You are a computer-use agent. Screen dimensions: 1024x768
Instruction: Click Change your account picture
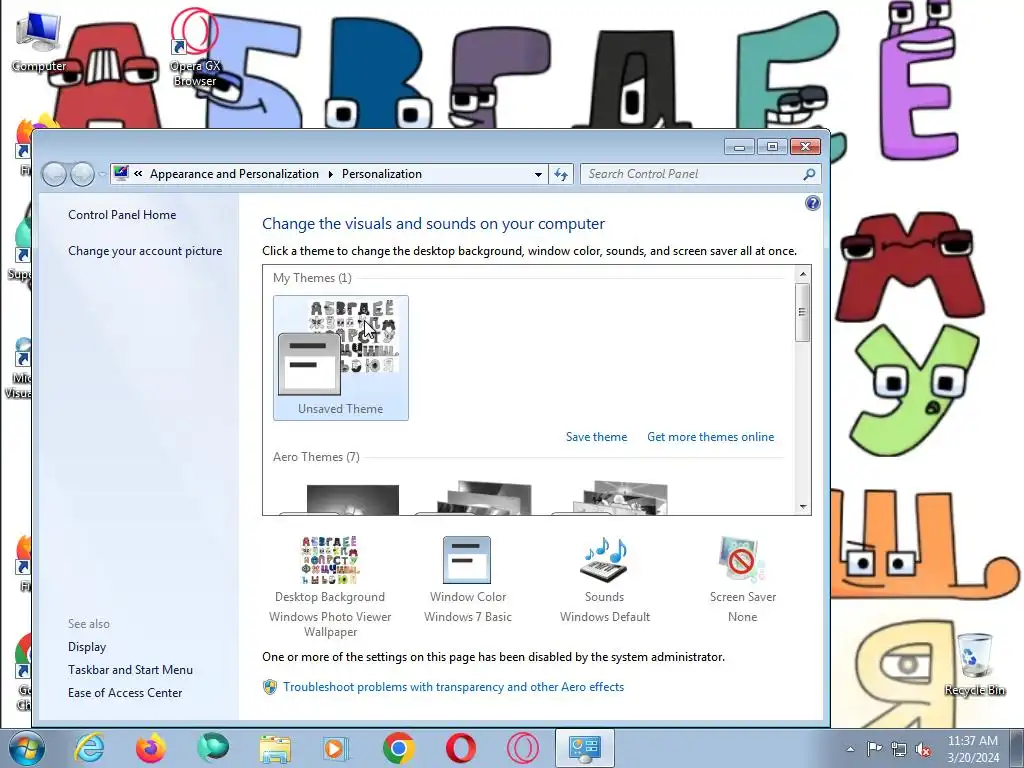point(145,251)
